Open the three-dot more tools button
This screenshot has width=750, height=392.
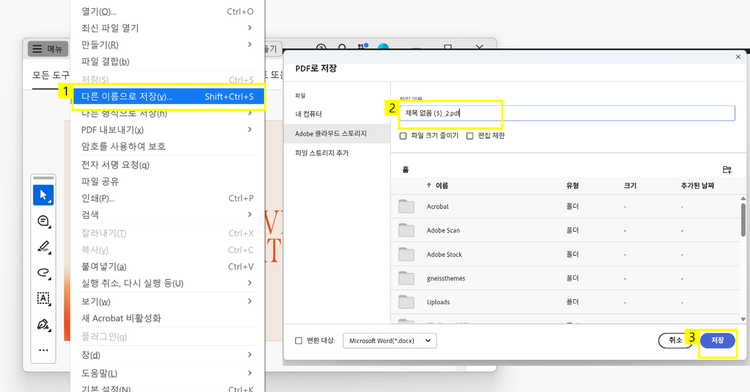coord(43,350)
